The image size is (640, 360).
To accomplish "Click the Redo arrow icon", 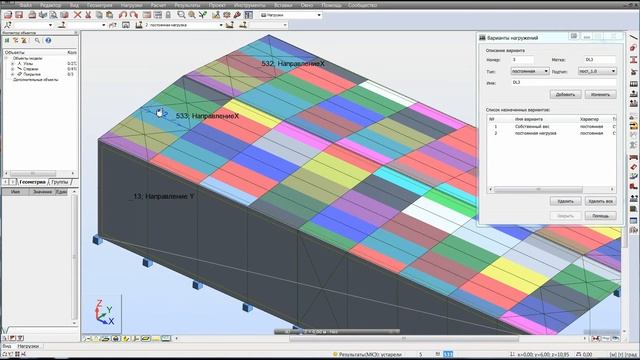I will click(x=133, y=15).
